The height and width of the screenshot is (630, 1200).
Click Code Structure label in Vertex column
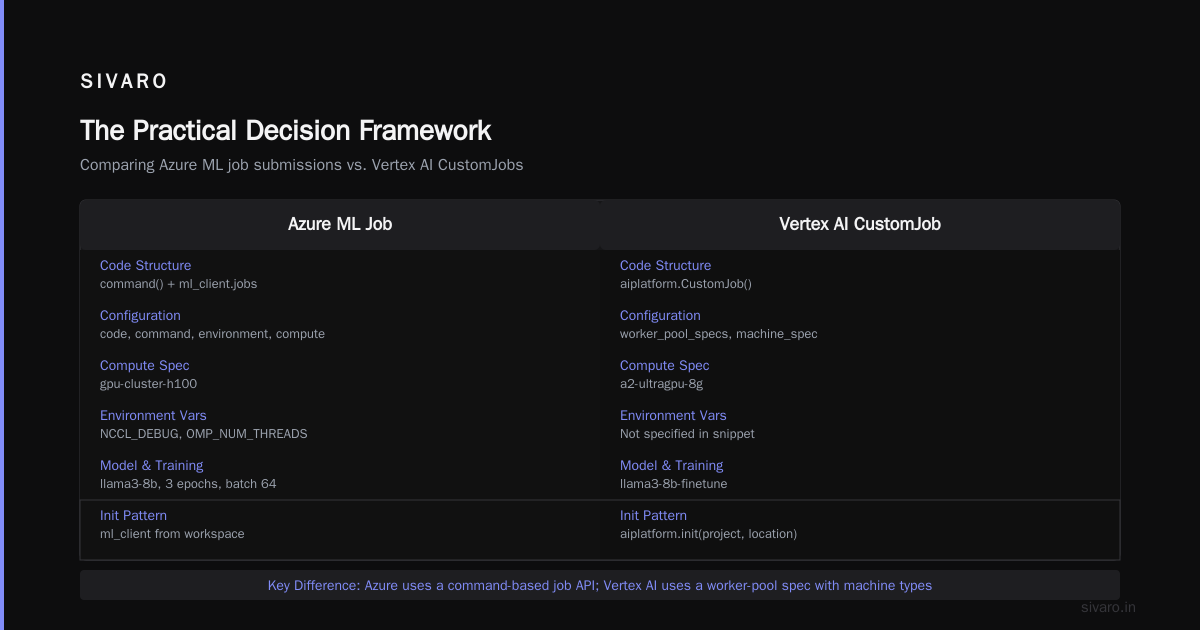click(665, 266)
